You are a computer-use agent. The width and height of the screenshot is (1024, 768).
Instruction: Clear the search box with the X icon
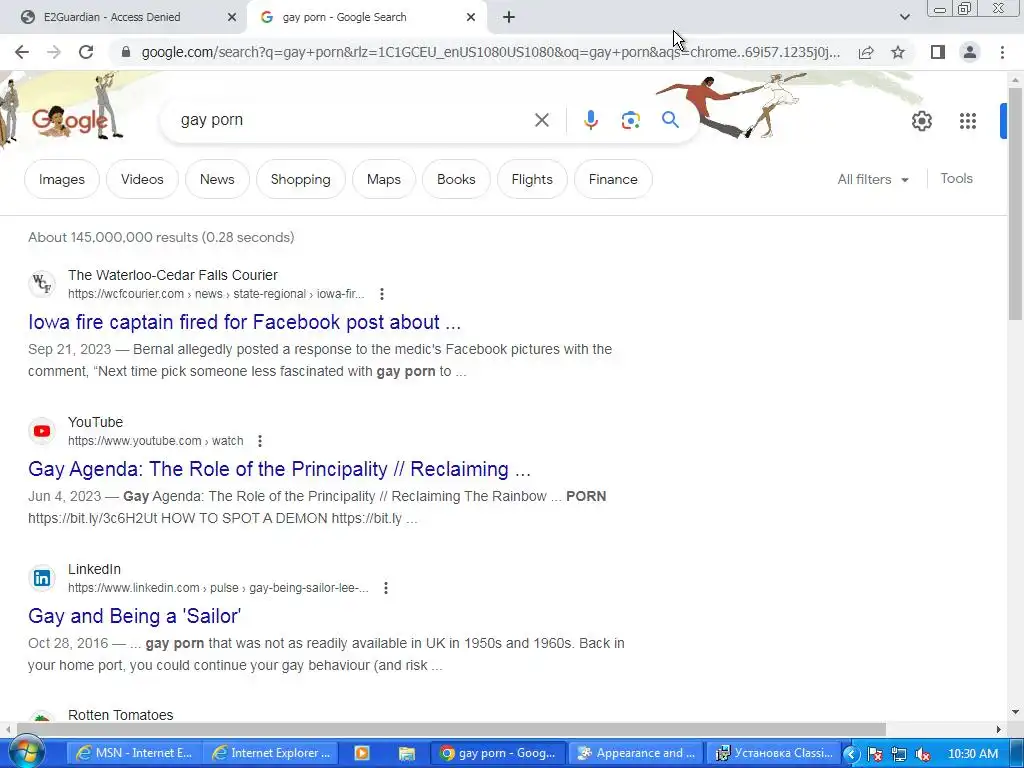[x=541, y=120]
